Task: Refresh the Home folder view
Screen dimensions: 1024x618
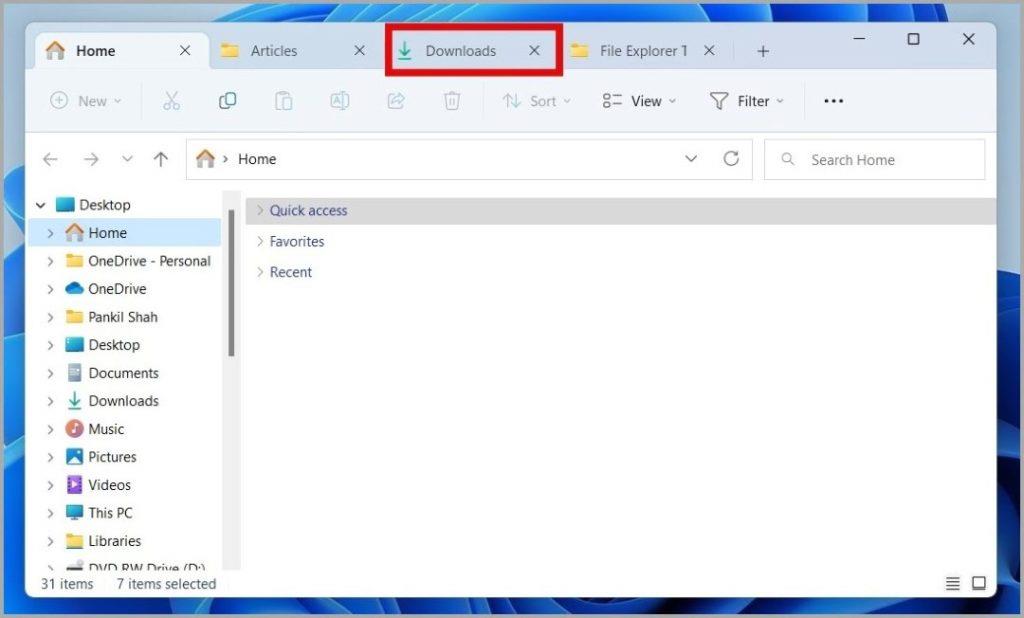Action: [x=731, y=159]
